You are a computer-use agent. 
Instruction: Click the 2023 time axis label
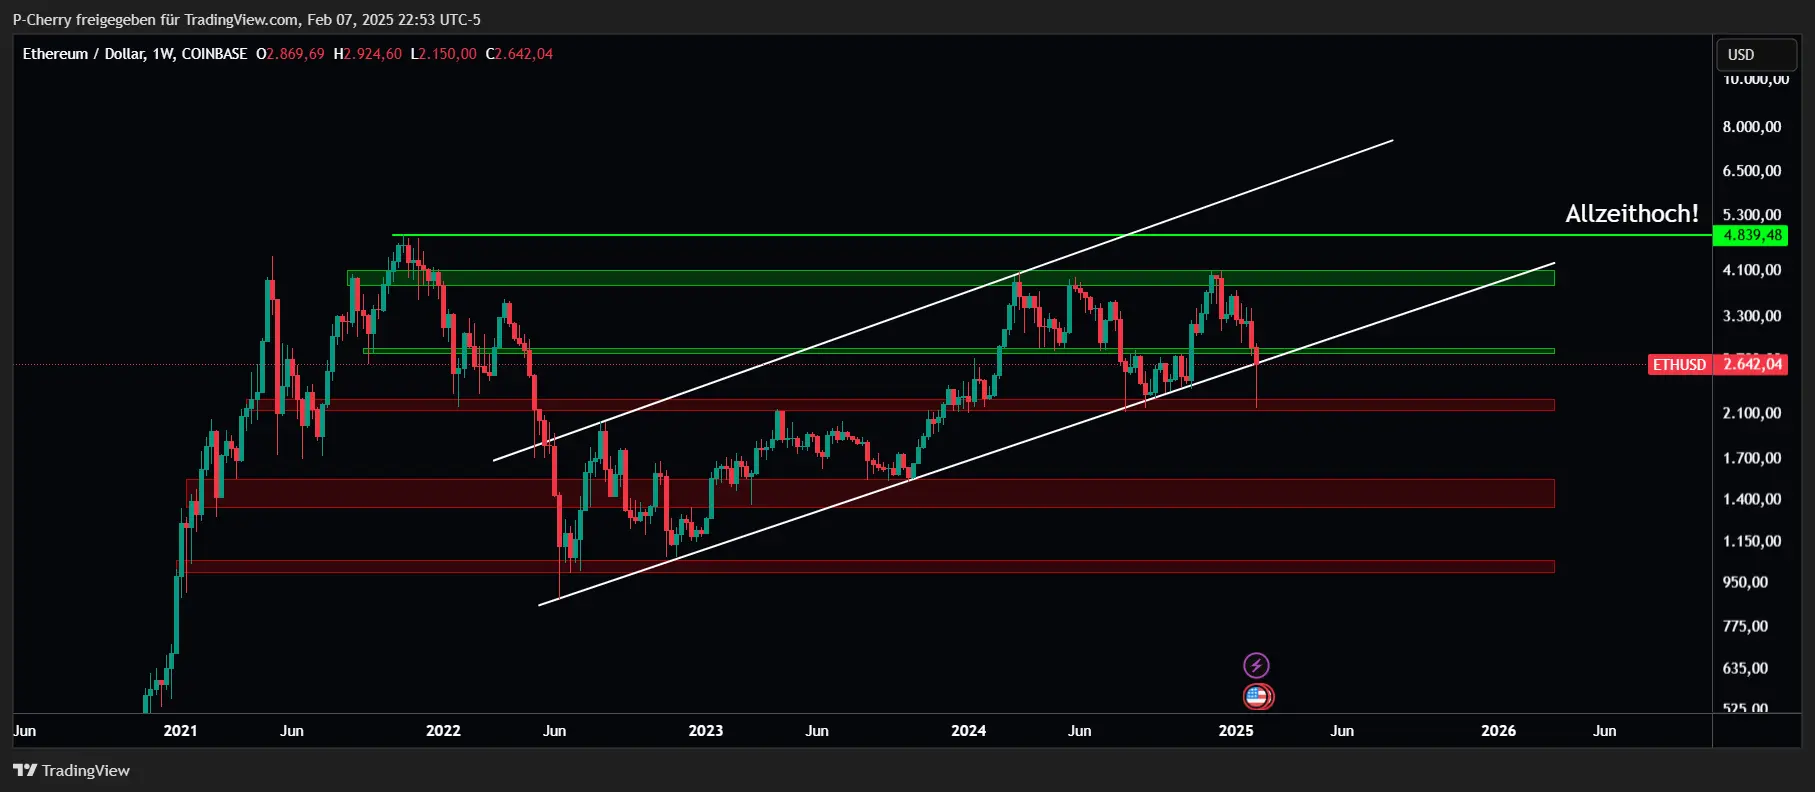click(705, 731)
